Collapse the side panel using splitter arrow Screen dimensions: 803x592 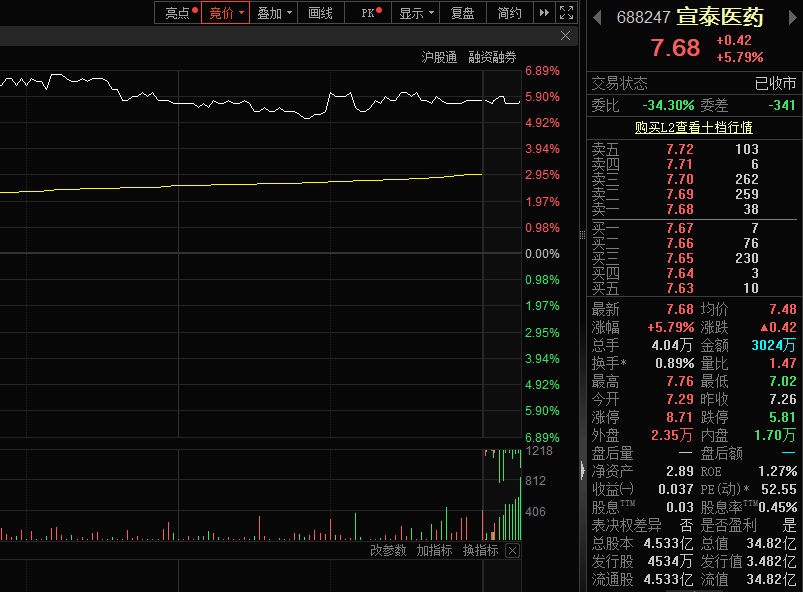pos(582,470)
